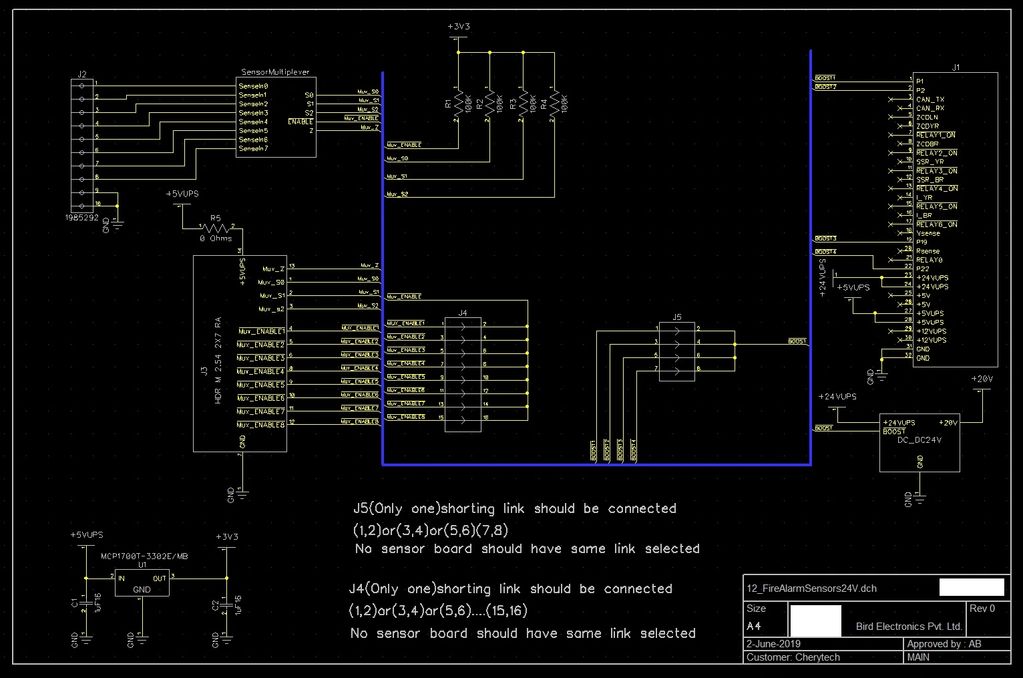Click the 1985292 part number label

click(x=82, y=218)
